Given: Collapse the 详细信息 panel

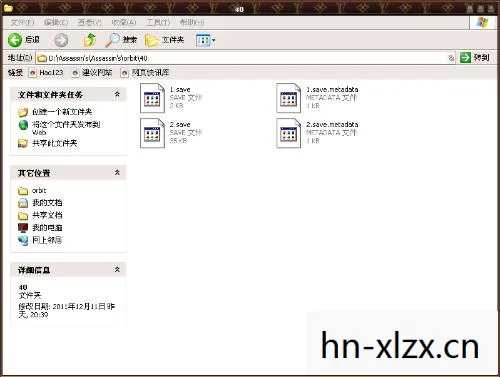Looking at the screenshot, I should coord(117,269).
